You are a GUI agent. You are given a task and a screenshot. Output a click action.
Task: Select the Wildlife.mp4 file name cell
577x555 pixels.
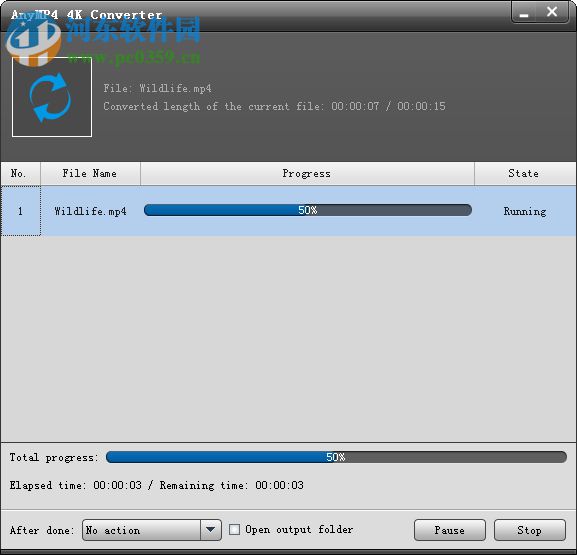[x=90, y=211]
